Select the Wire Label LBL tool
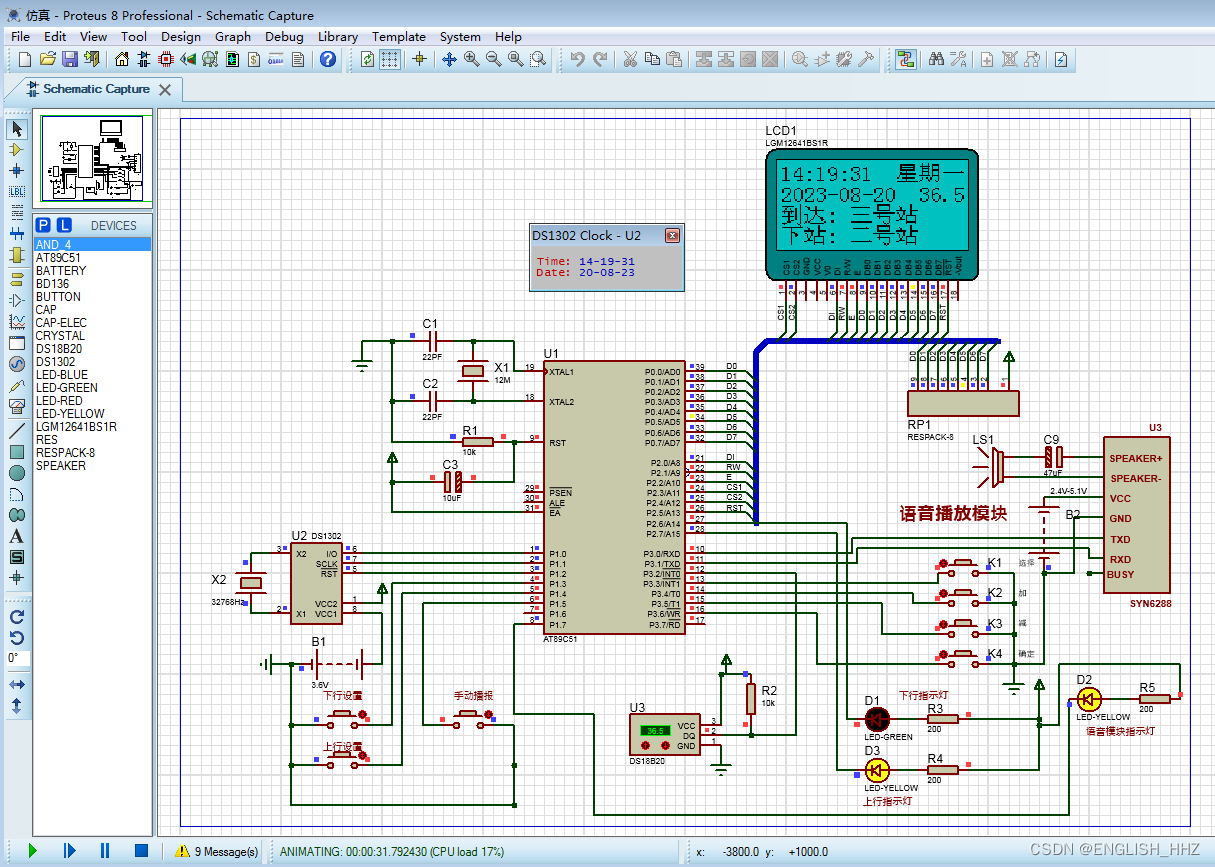This screenshot has width=1215, height=867. pos(16,191)
